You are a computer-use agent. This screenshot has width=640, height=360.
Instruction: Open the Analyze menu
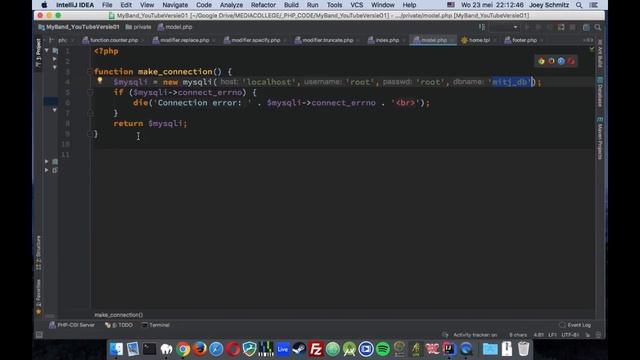[231, 5]
